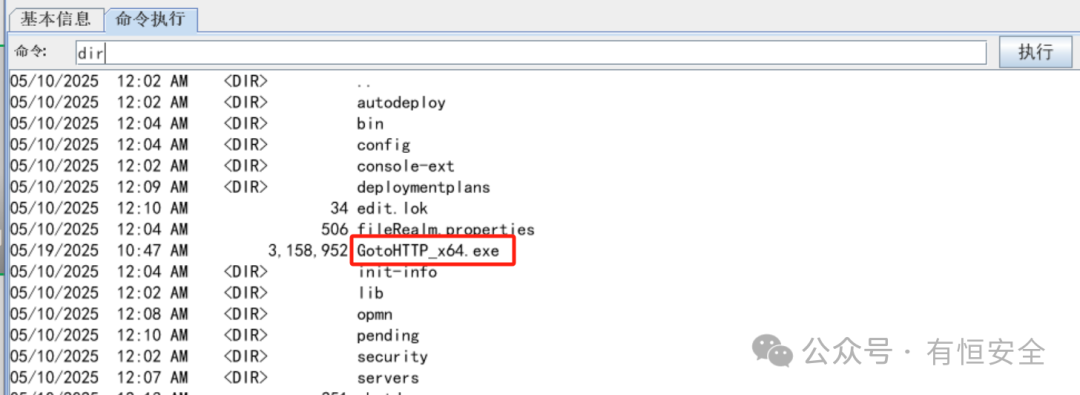Screen dimensions: 1080x395
Task: Click the autodeploy directory line
Action: (x=401, y=103)
